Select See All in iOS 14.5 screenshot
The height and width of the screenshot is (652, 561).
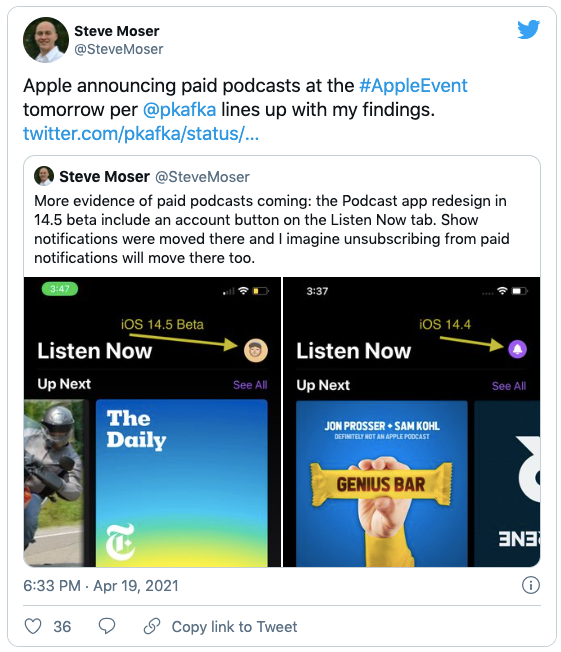250,385
